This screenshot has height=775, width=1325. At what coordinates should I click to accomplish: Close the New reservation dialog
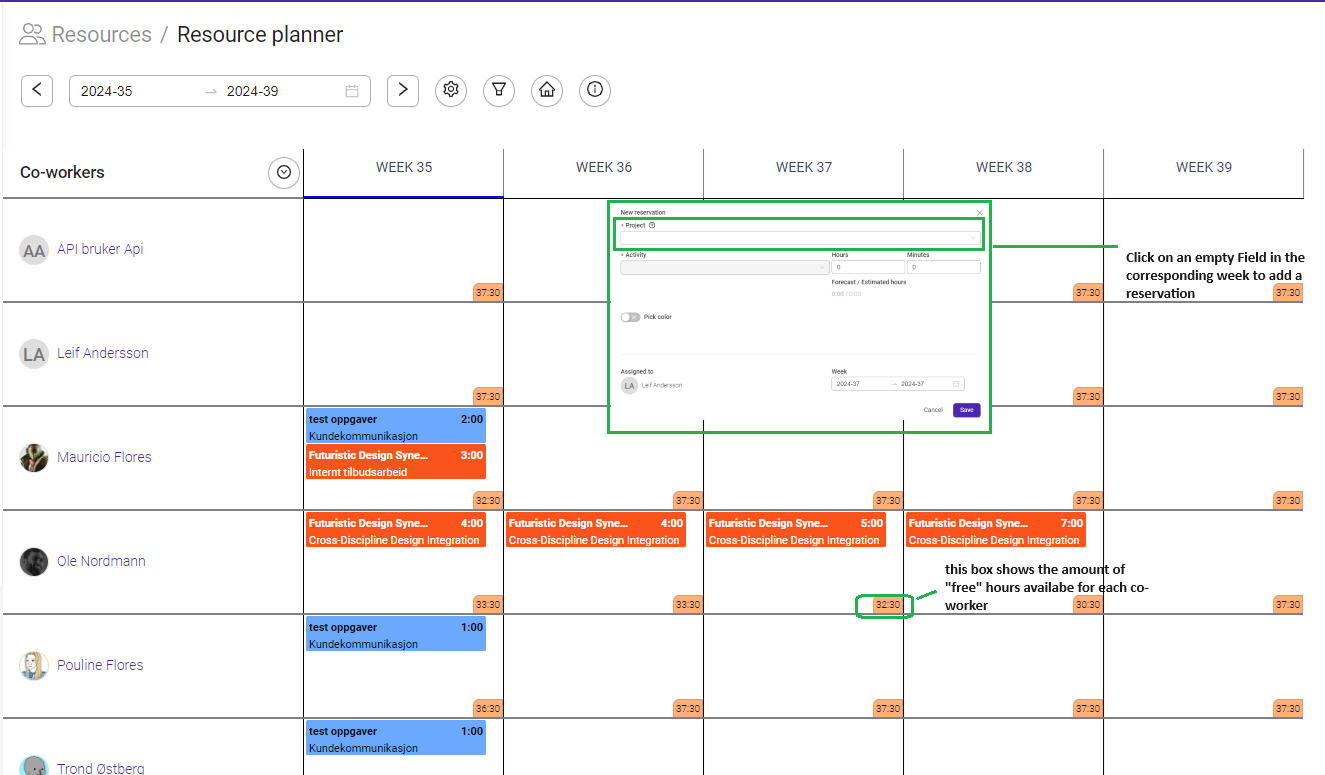point(979,213)
